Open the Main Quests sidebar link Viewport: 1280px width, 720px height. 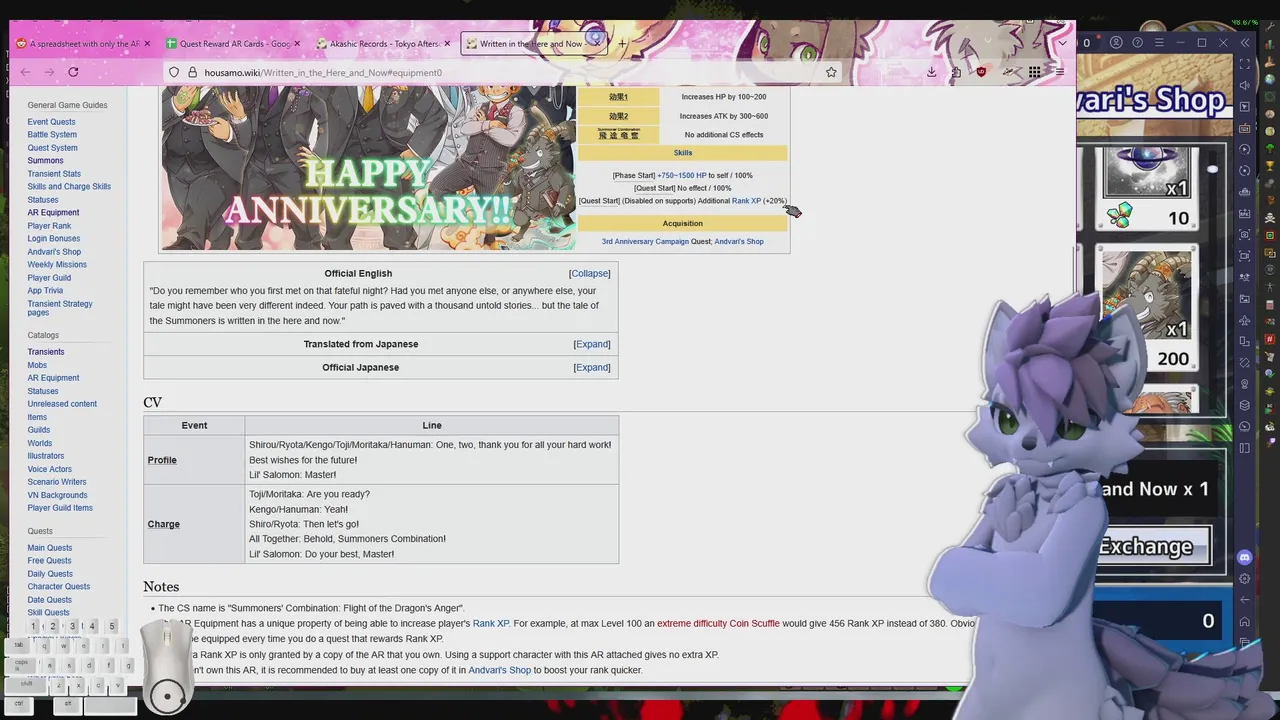pyautogui.click(x=49, y=548)
